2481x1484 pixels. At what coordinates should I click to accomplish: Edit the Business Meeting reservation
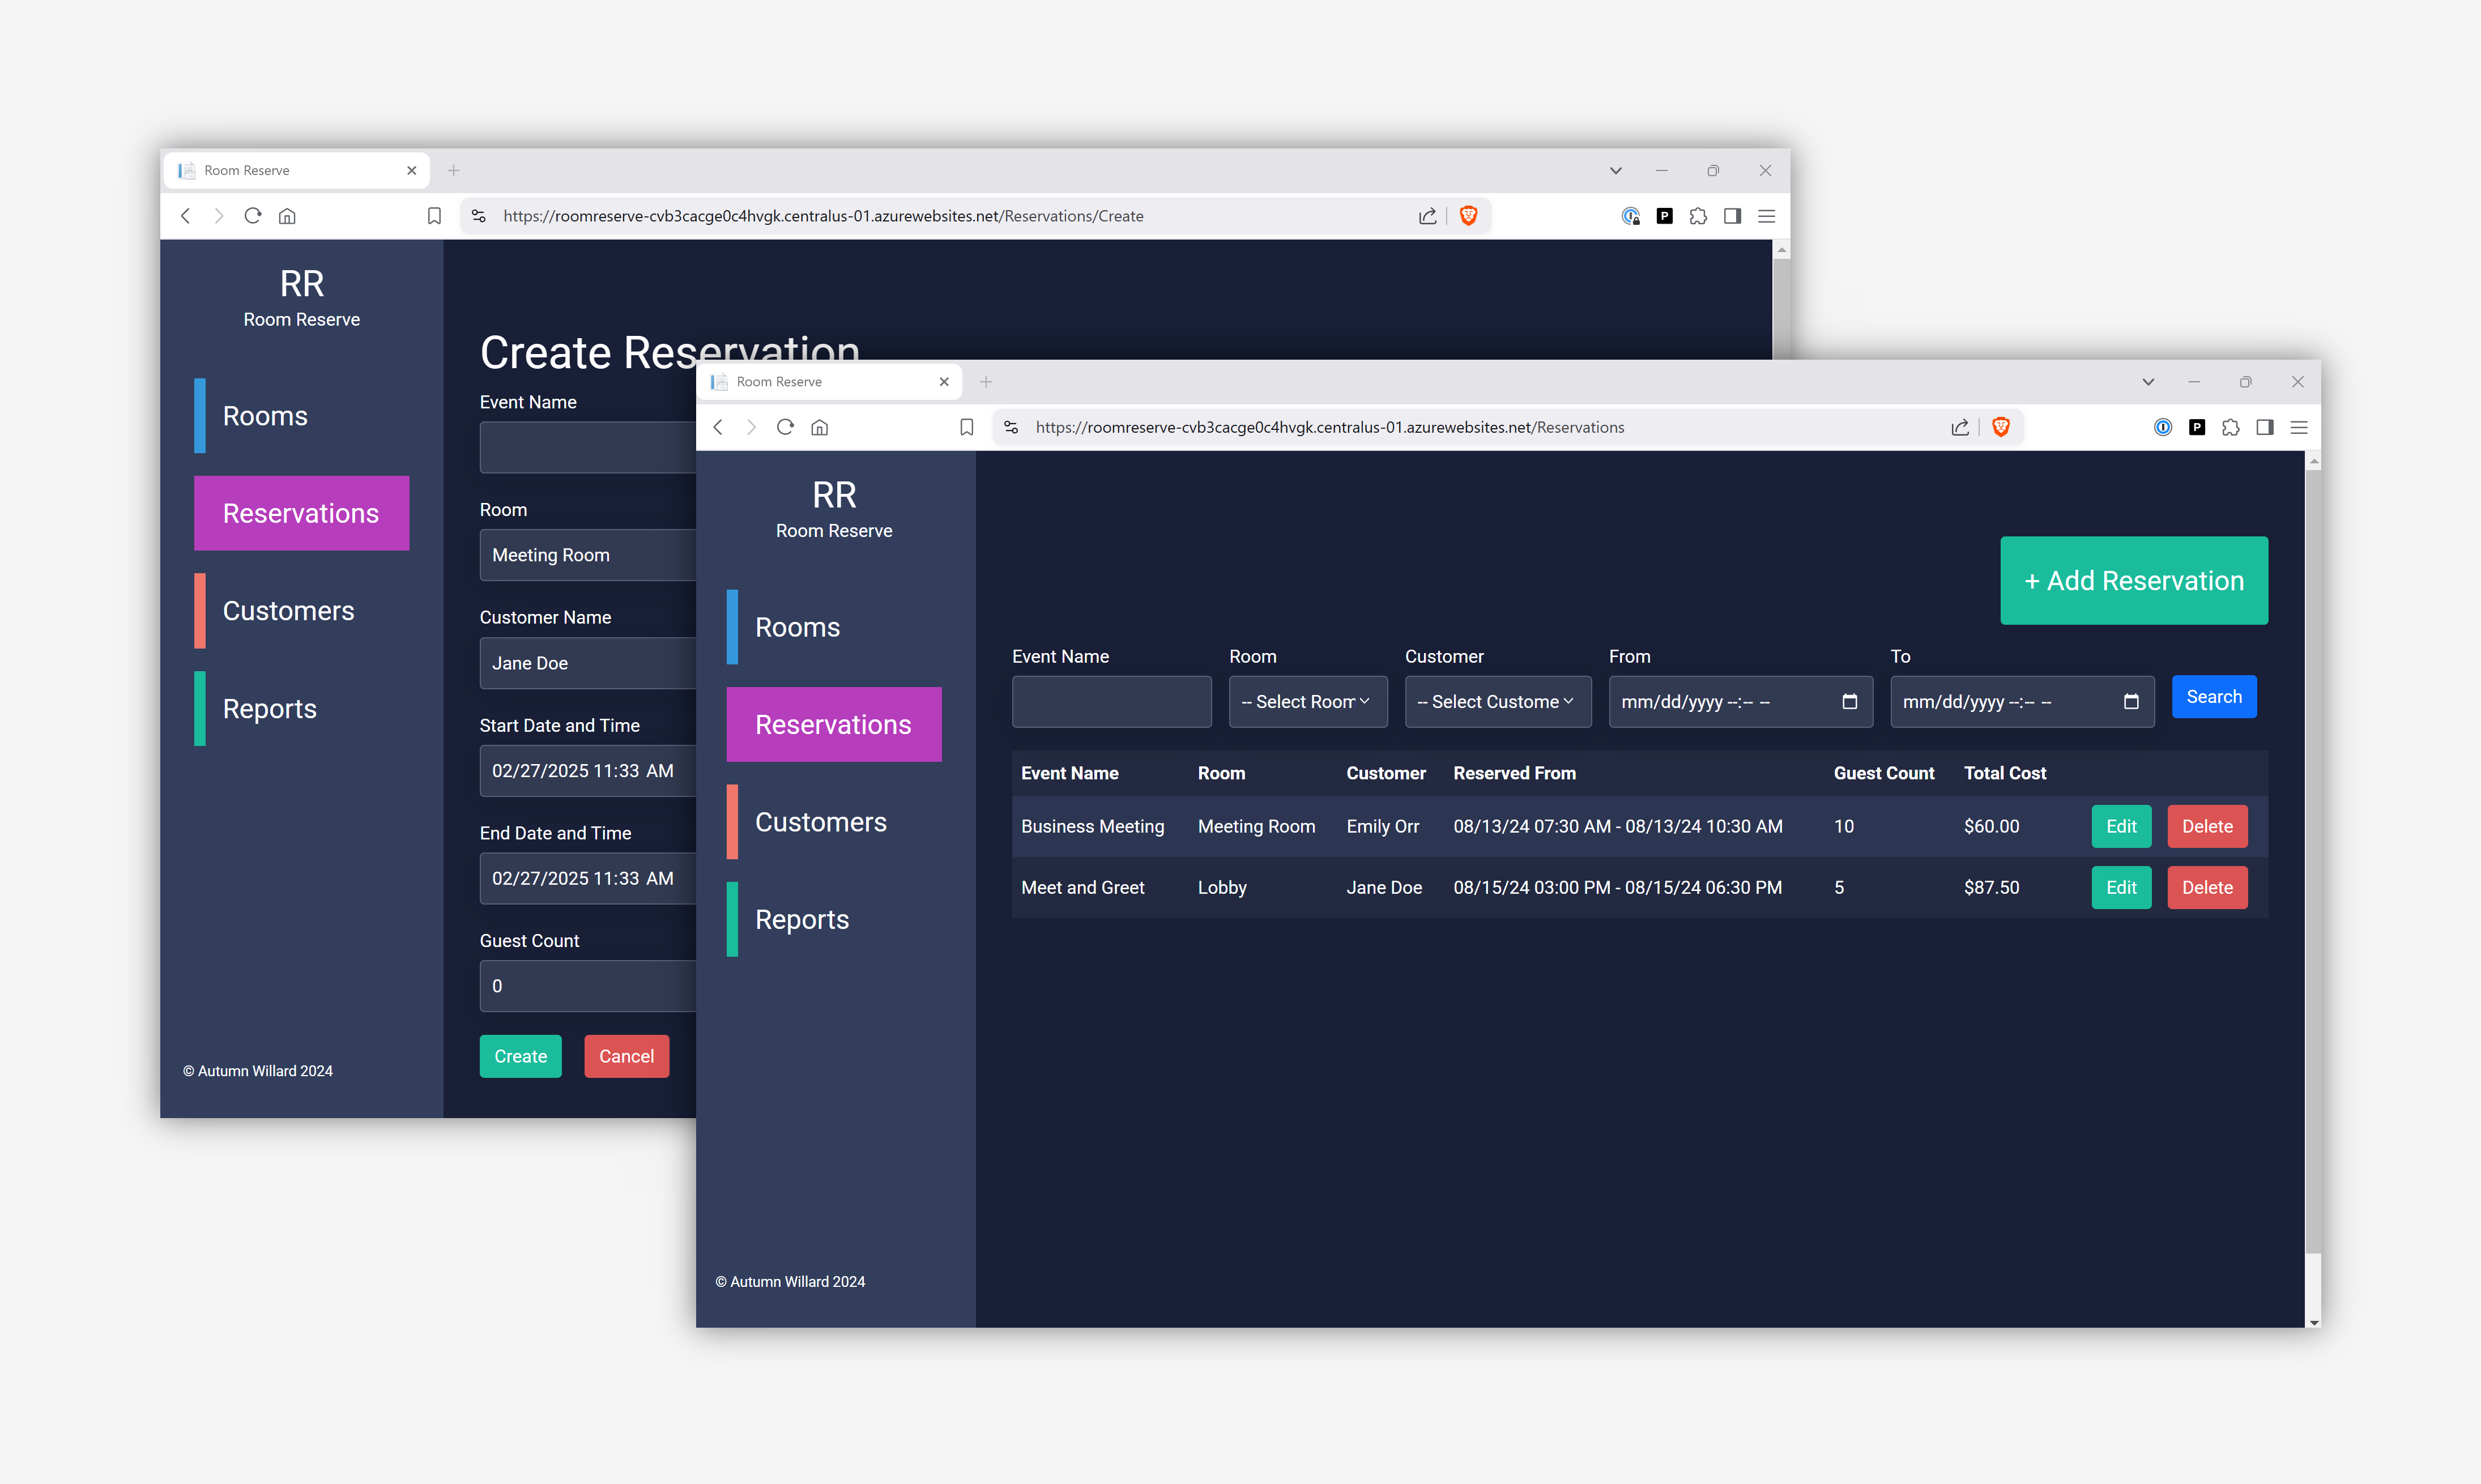point(2121,826)
